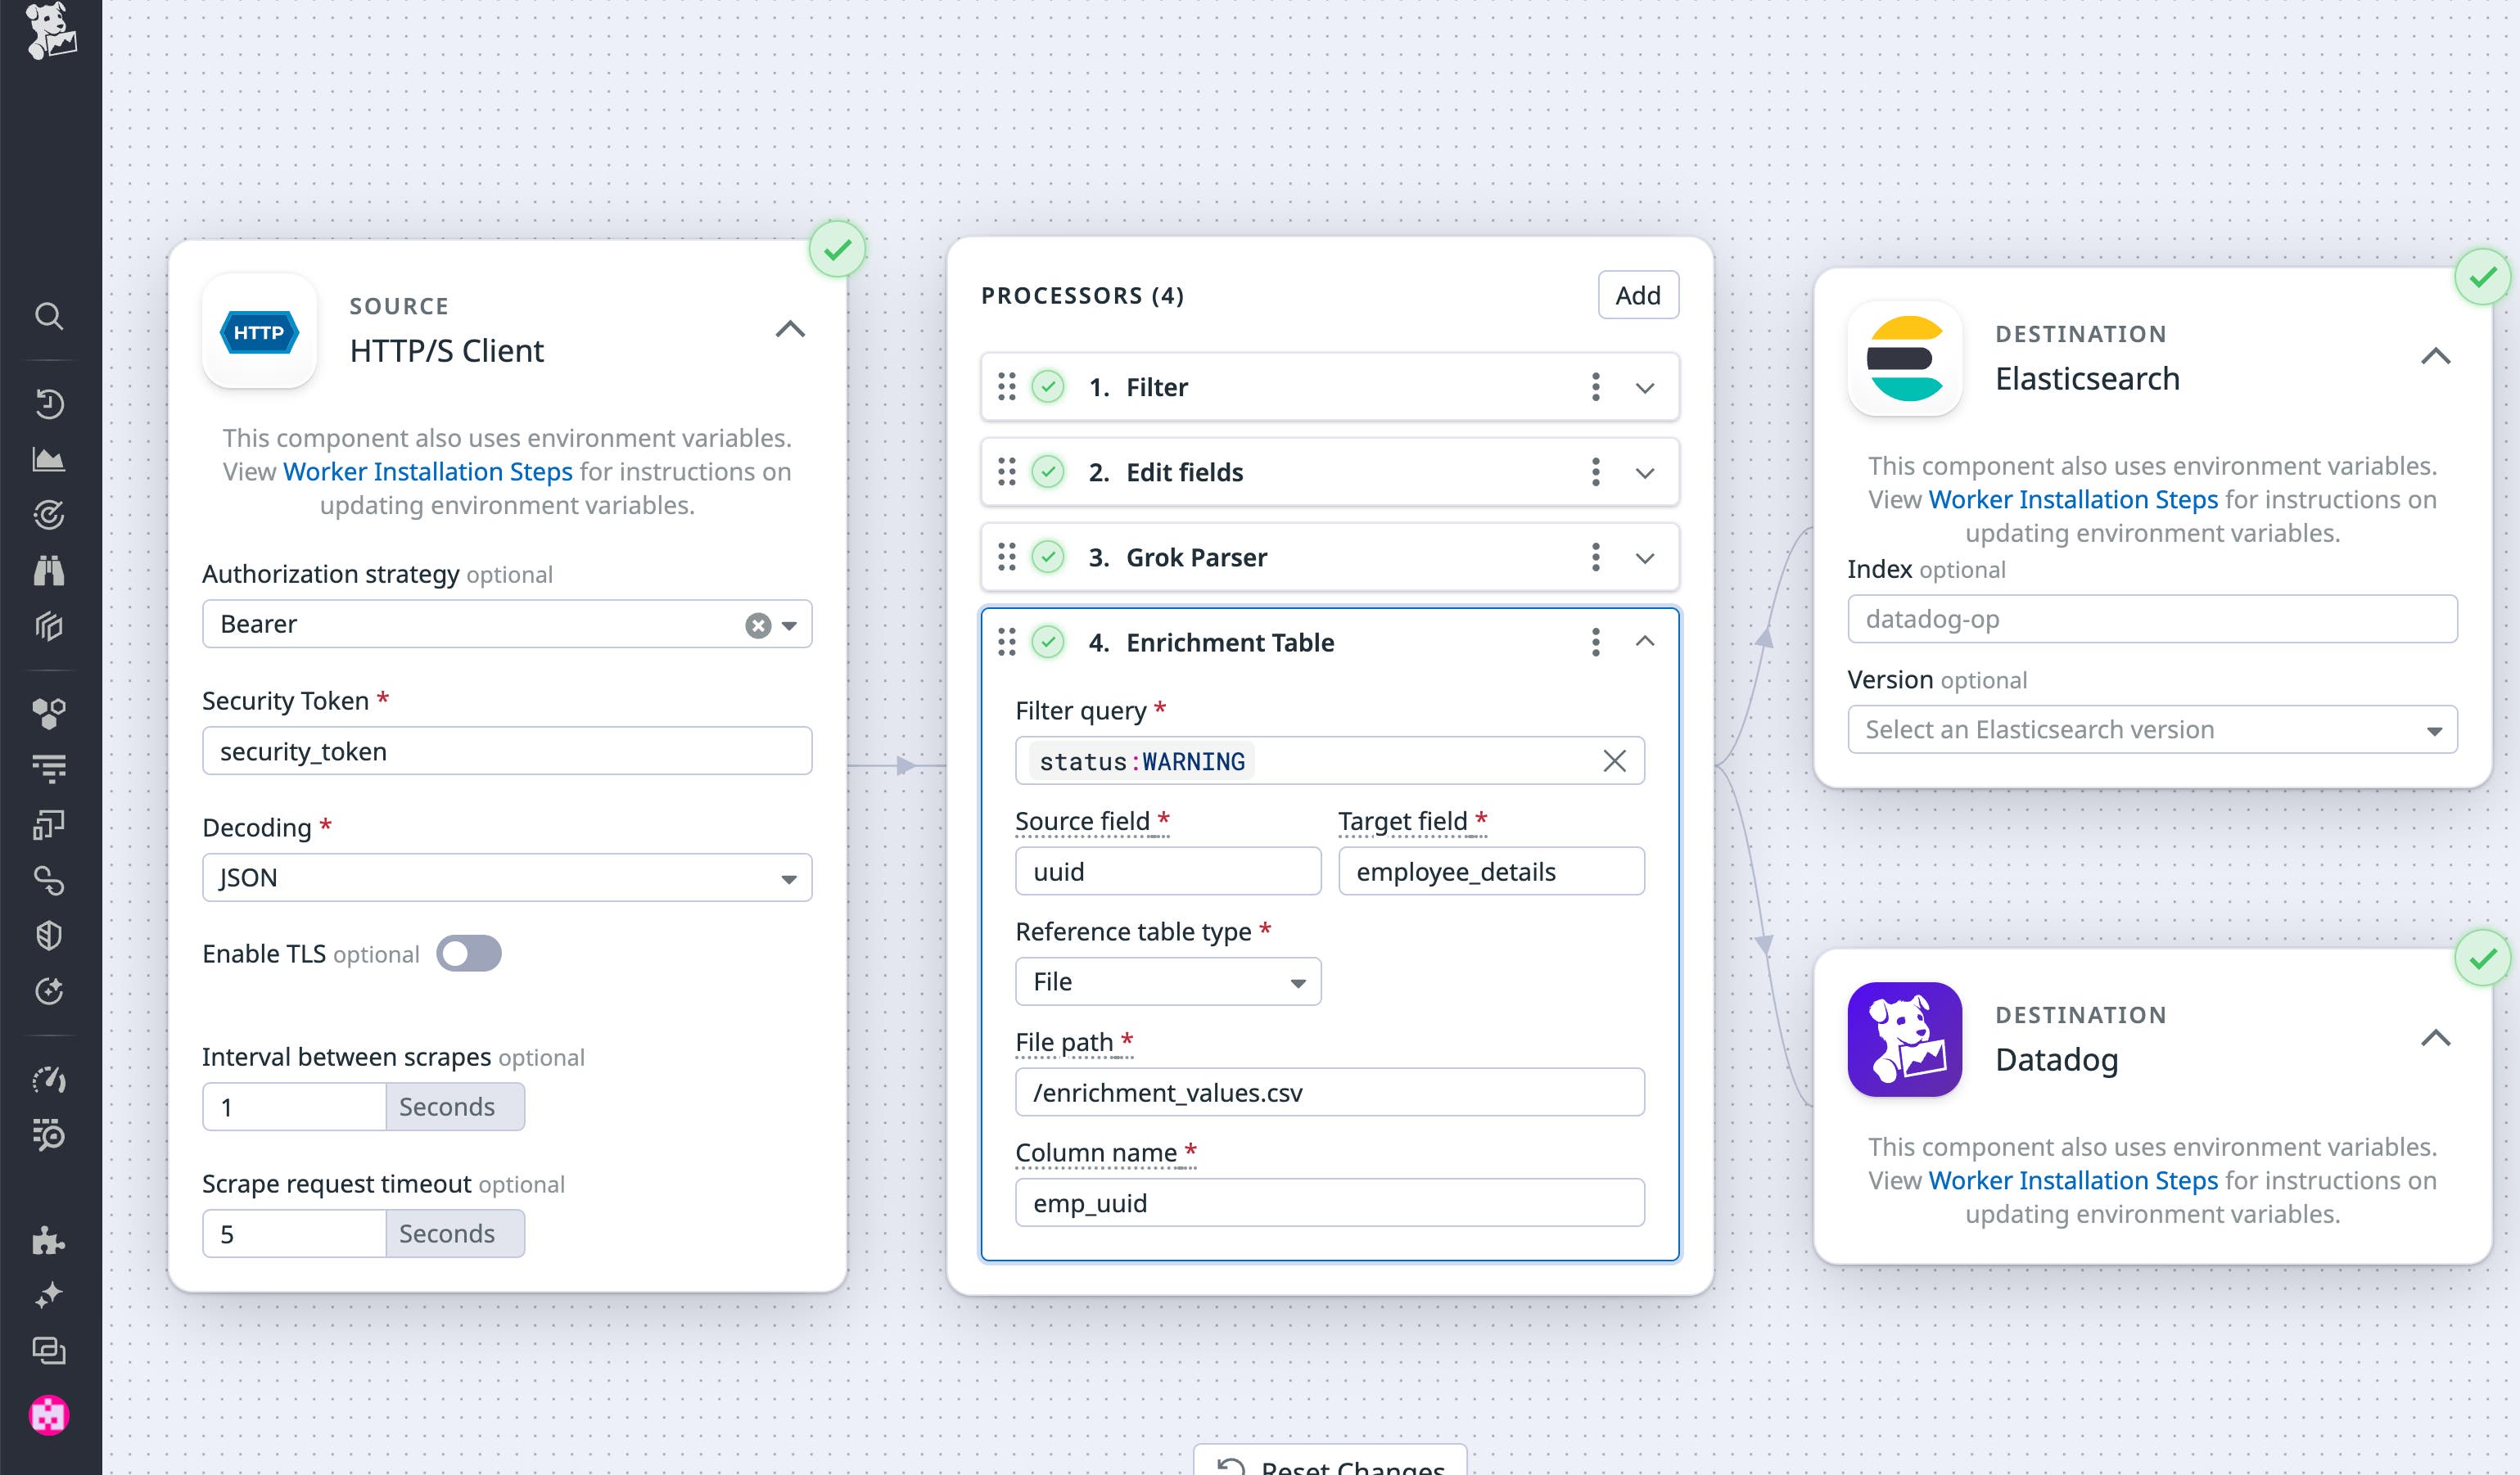This screenshot has width=2520, height=1475.
Task: Click the HTTP icon on the HTTP/S Client source
Action: [259, 333]
